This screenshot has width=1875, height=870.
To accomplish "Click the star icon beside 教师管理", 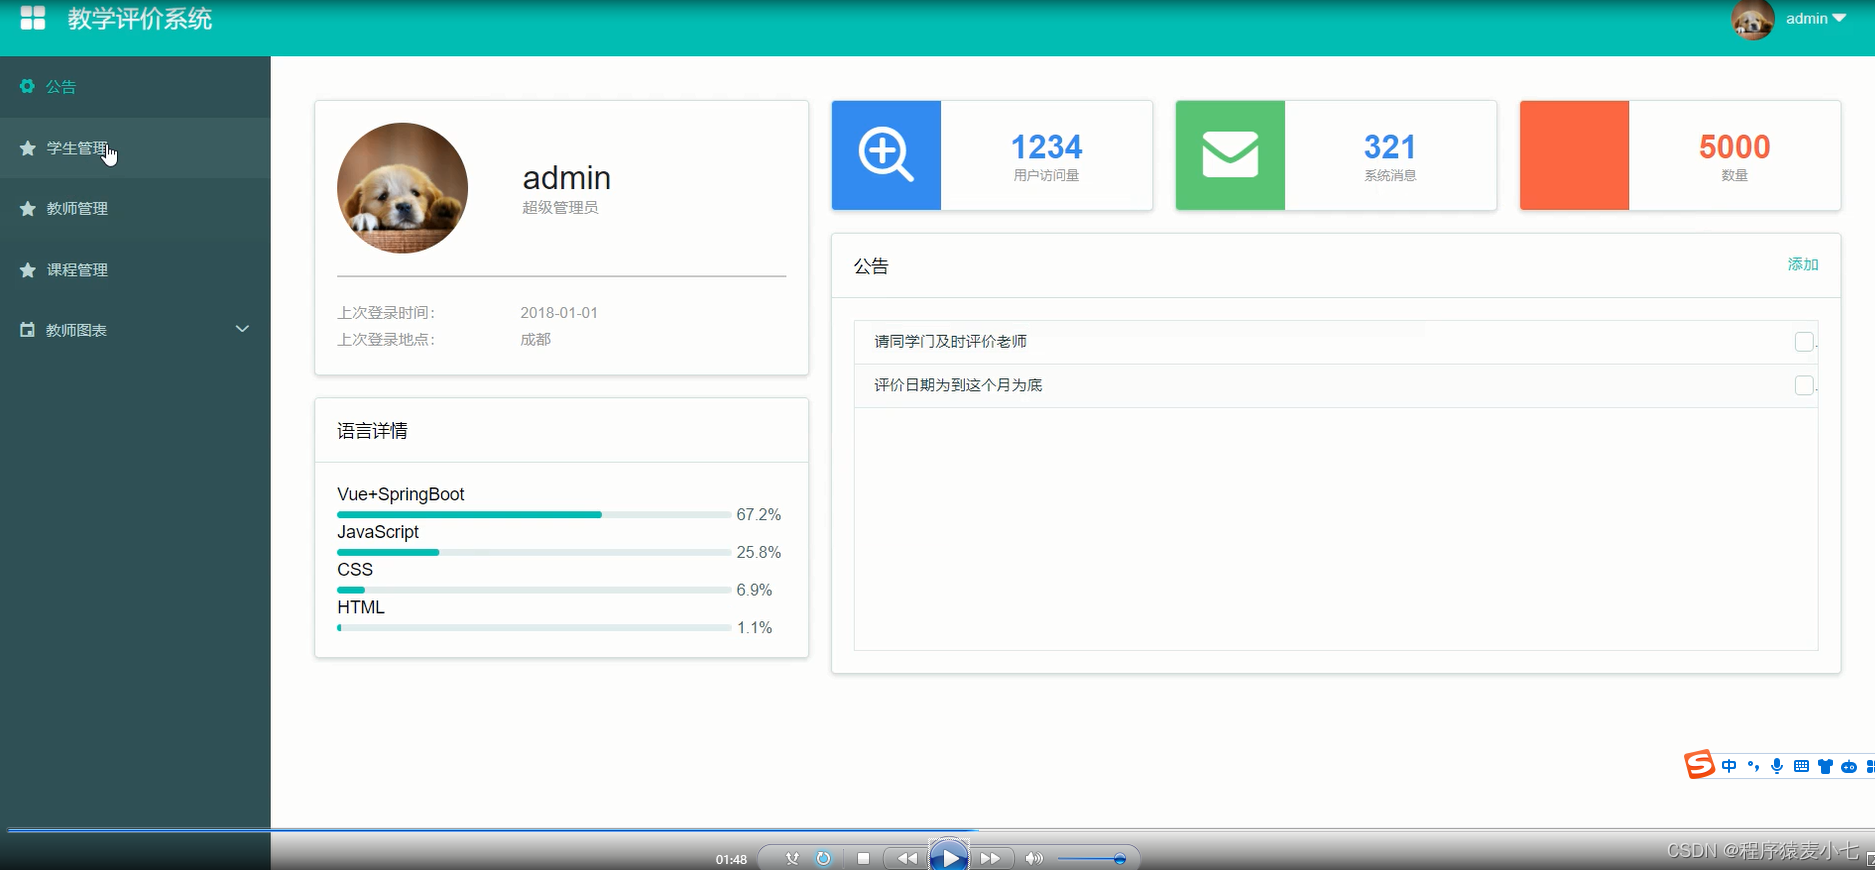I will pyautogui.click(x=28, y=208).
